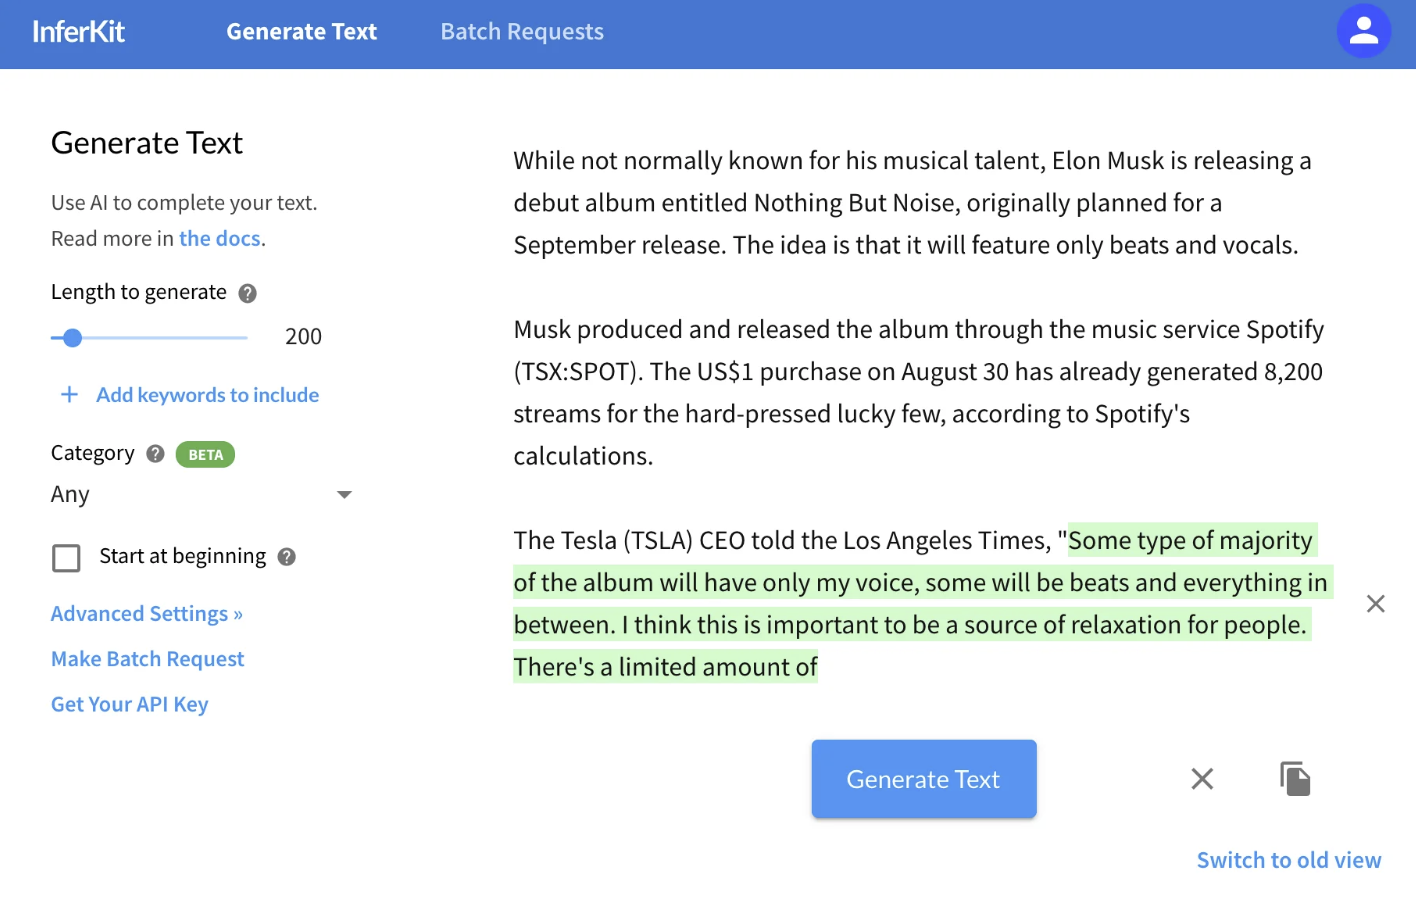This screenshot has width=1416, height=902.
Task: Open the docs link
Action: click(220, 239)
